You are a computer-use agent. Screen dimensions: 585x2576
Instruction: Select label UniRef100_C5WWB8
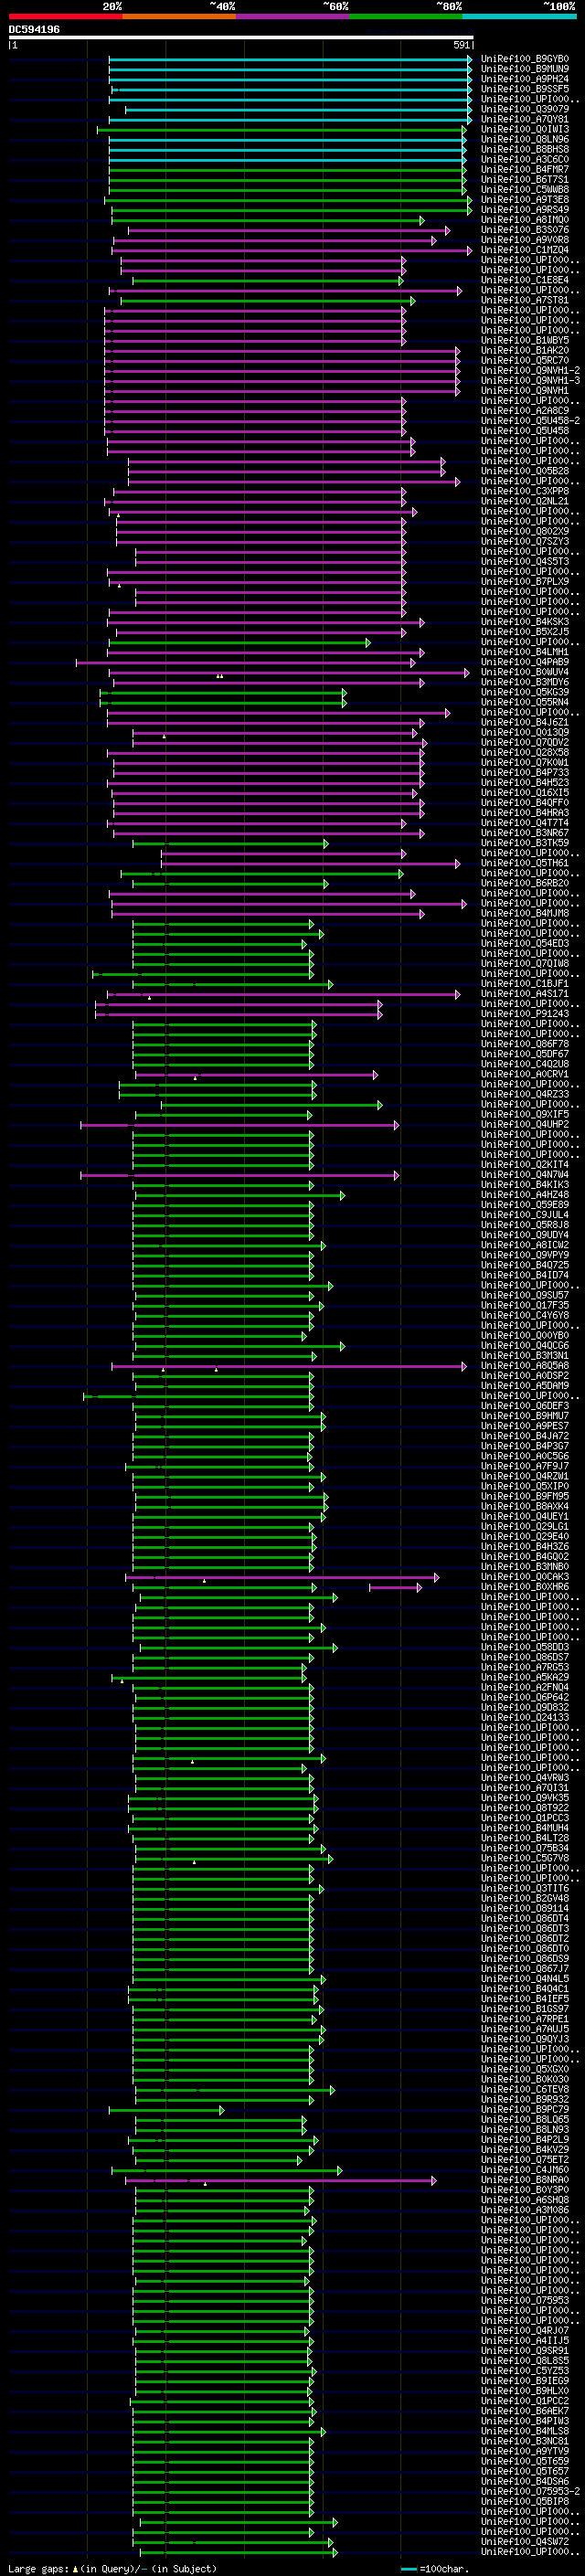tap(525, 190)
